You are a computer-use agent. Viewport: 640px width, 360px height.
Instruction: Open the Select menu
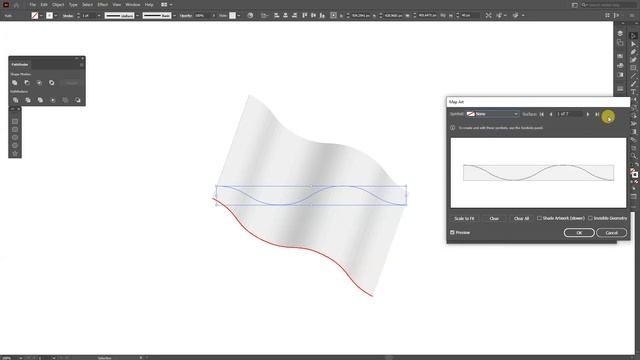(x=87, y=4)
